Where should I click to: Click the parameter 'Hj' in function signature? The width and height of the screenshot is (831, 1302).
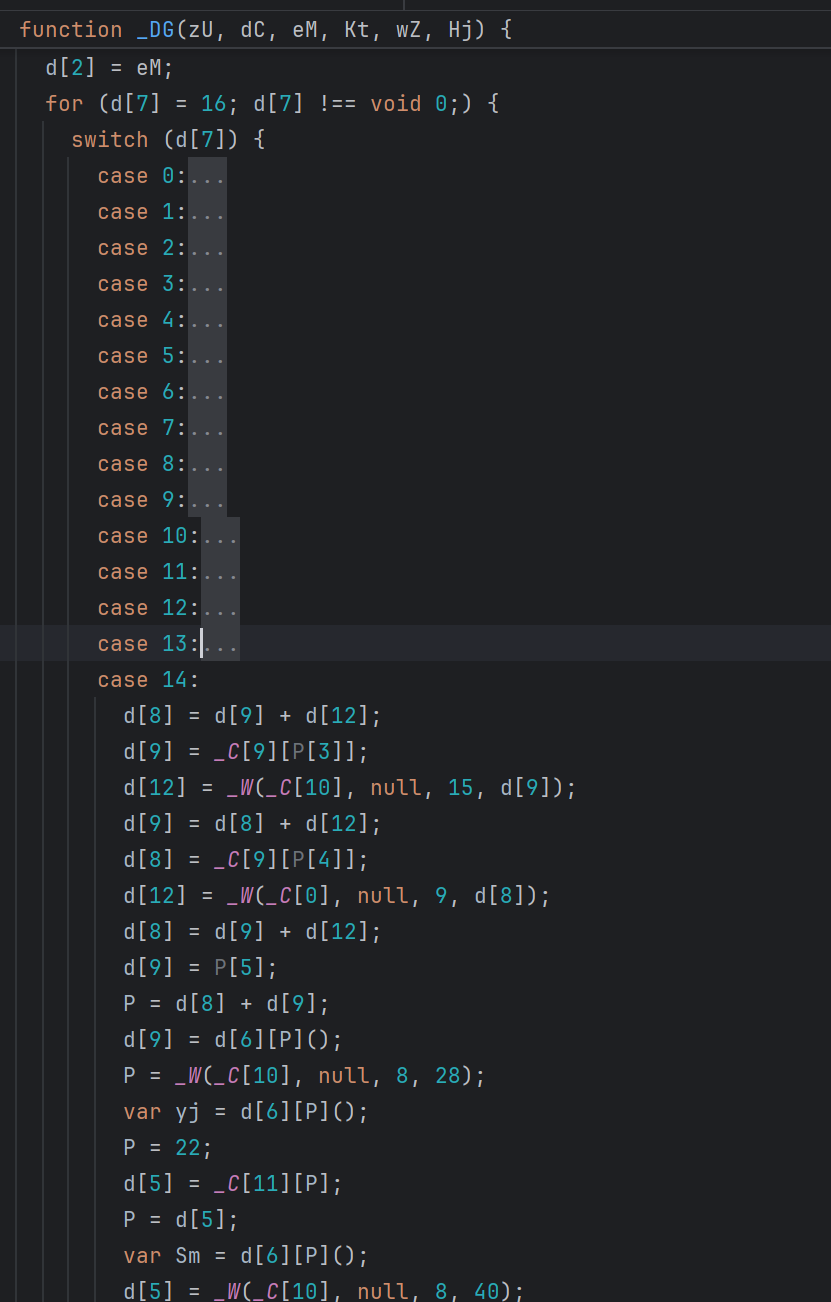coord(461,30)
